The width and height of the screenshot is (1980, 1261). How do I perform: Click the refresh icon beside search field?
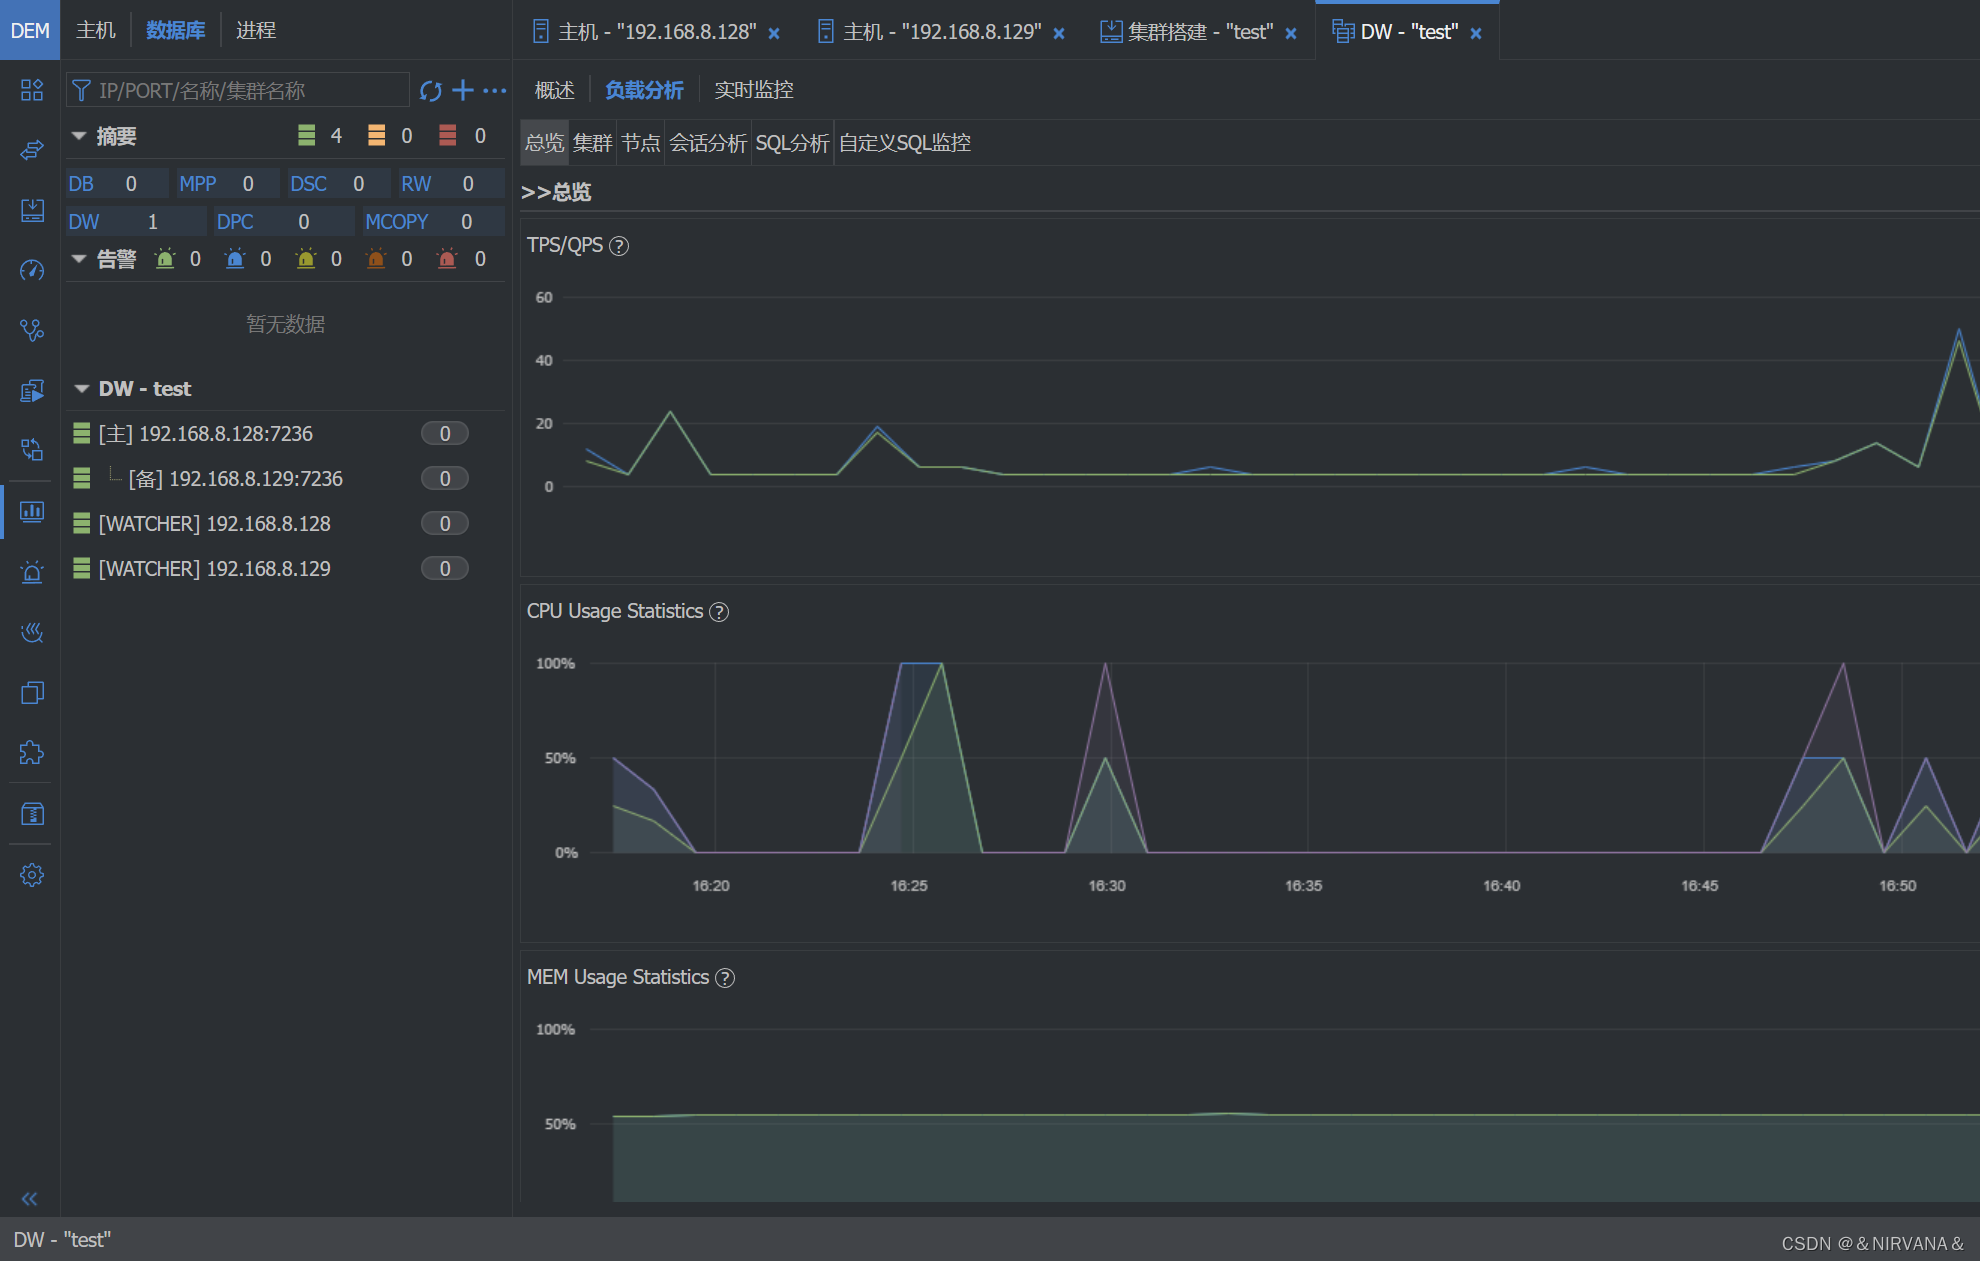(430, 91)
